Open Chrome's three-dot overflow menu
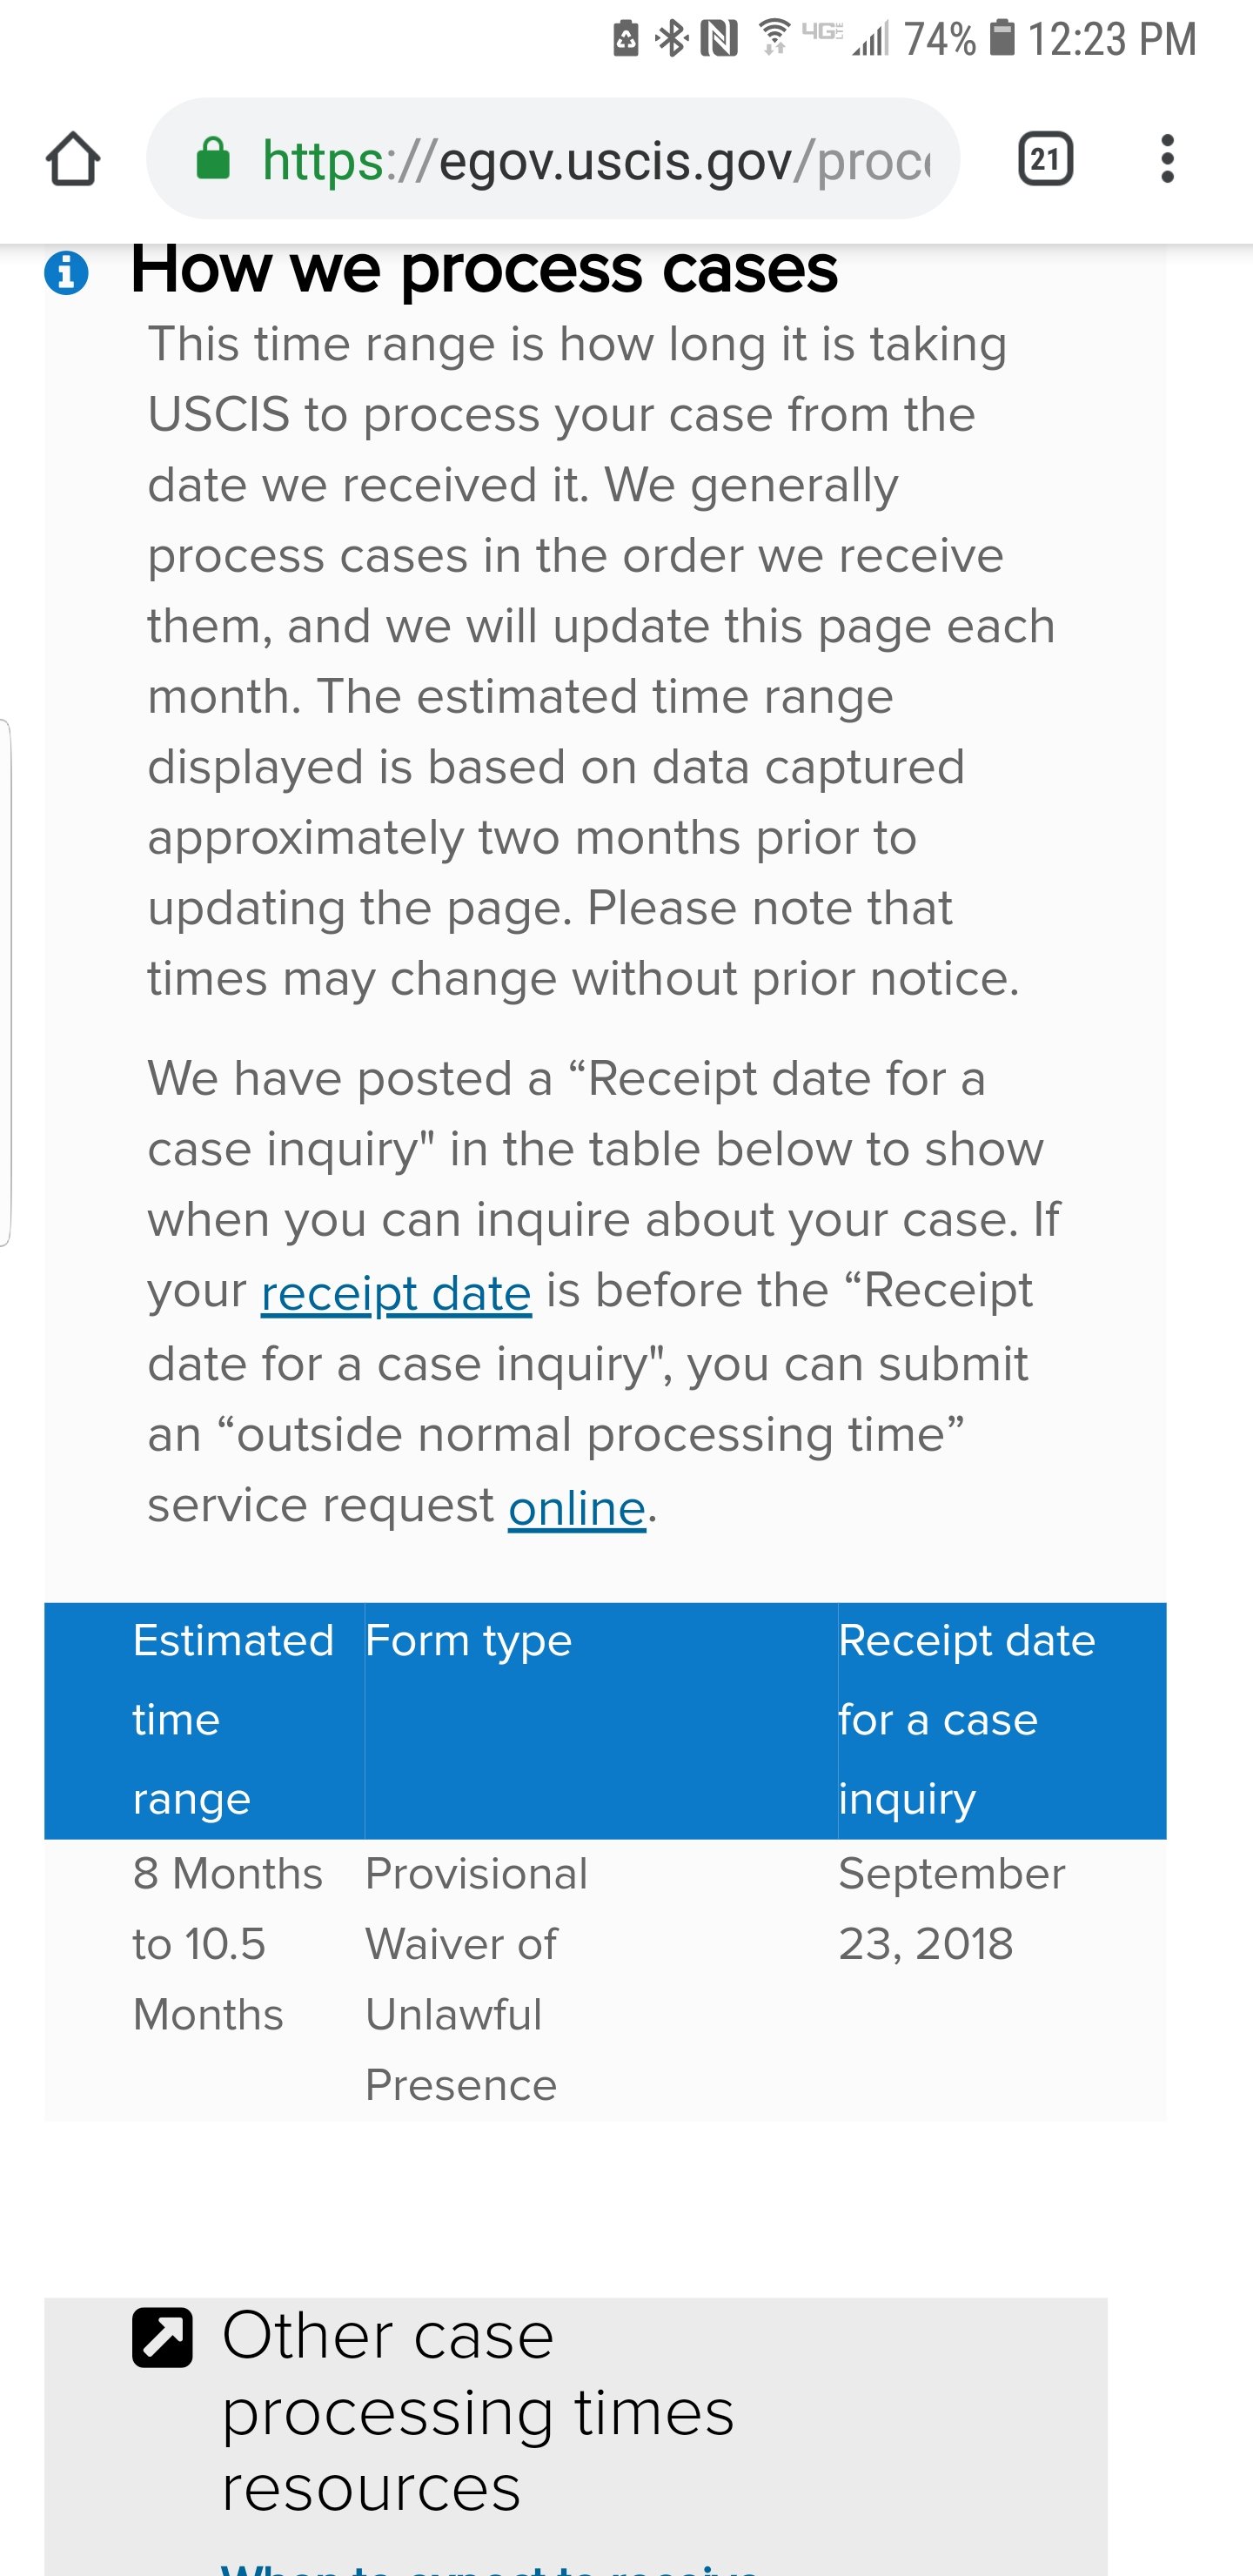The height and width of the screenshot is (2576, 1253). pyautogui.click(x=1166, y=159)
